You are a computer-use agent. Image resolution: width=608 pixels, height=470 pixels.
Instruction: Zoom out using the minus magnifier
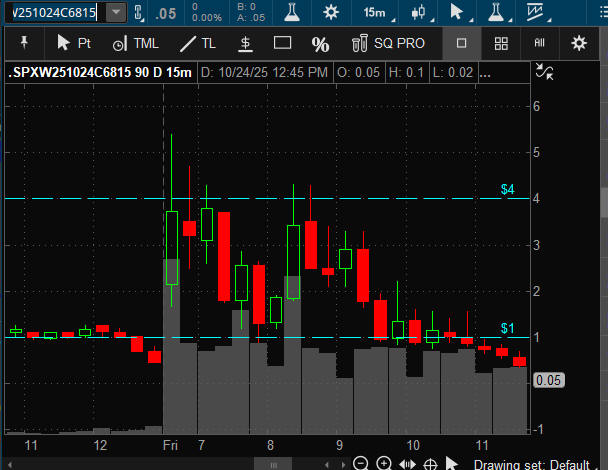[360, 463]
